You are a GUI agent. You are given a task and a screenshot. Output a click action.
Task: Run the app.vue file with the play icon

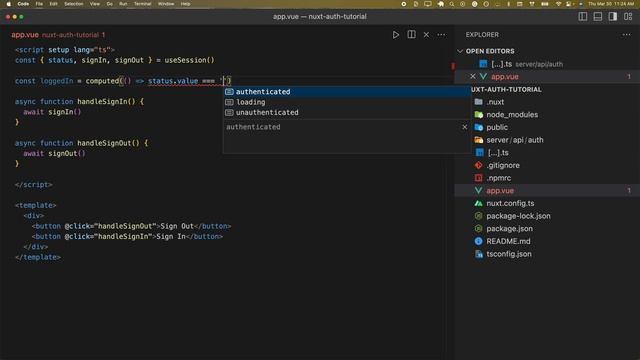point(396,35)
